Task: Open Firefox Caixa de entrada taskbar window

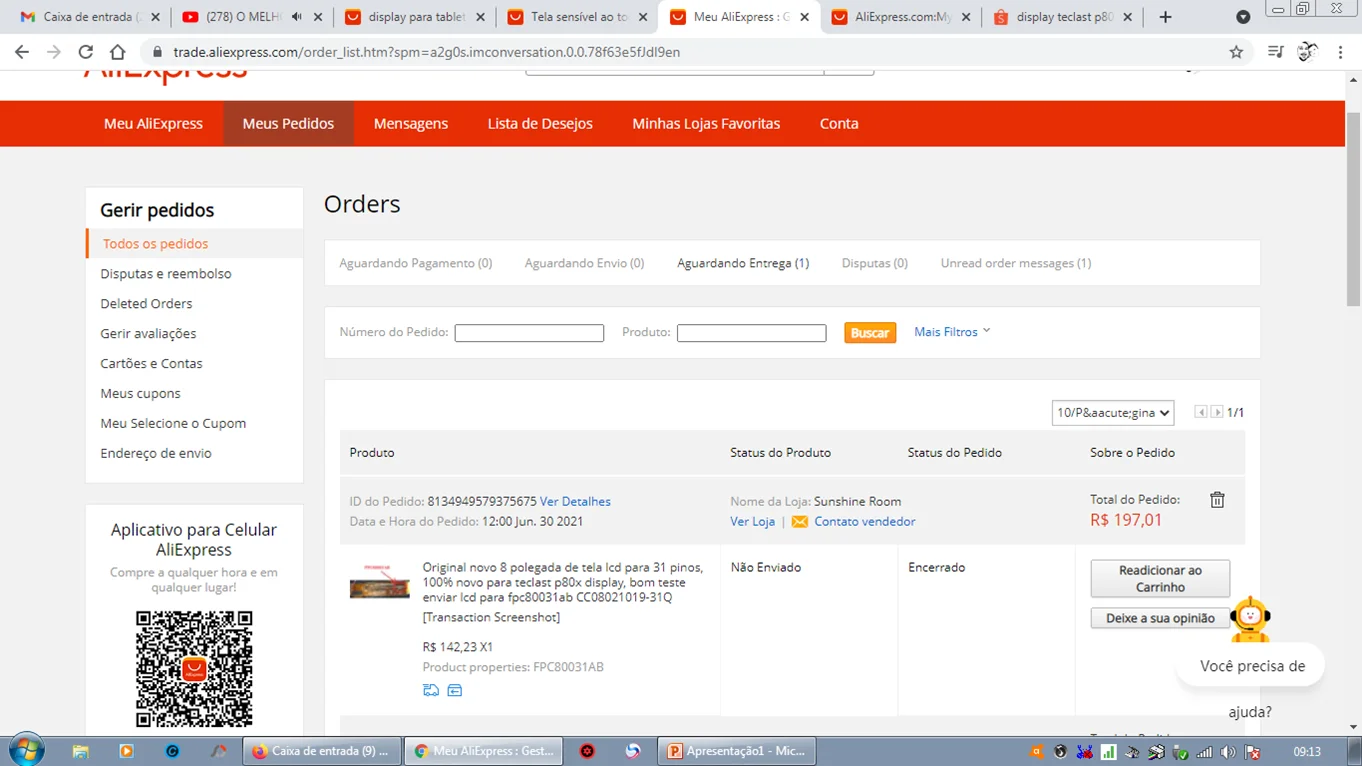Action: (x=322, y=751)
